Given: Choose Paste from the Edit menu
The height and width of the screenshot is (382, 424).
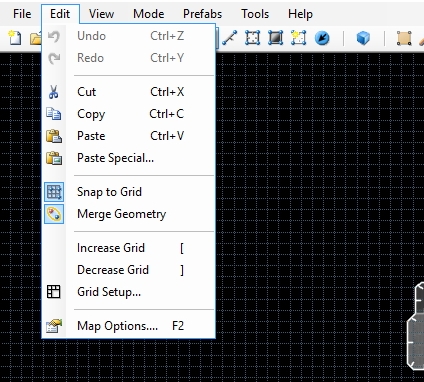Looking at the screenshot, I should pyautogui.click(x=129, y=136).
